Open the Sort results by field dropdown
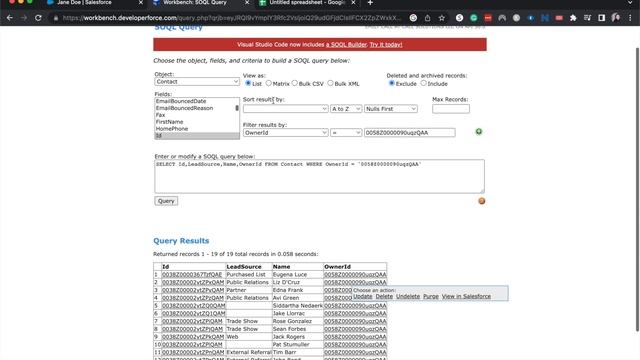The image size is (640, 360). point(285,109)
